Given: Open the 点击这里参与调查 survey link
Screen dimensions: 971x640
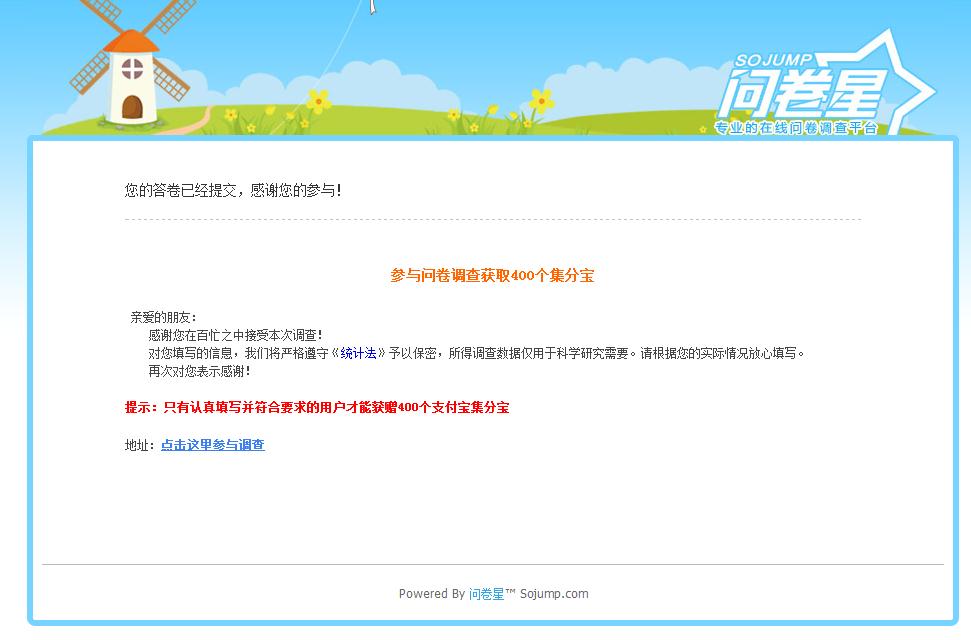Looking at the screenshot, I should pyautogui.click(x=213, y=445).
